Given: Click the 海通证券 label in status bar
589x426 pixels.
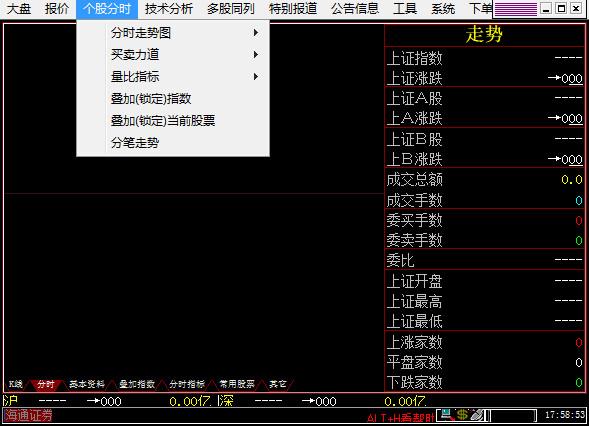Looking at the screenshot, I should tap(29, 415).
